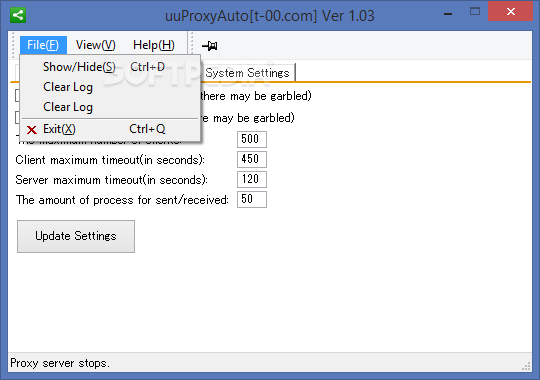The image size is (540, 380).
Task: Choose Show/Hide(S) from the File menu
Action: [111, 67]
